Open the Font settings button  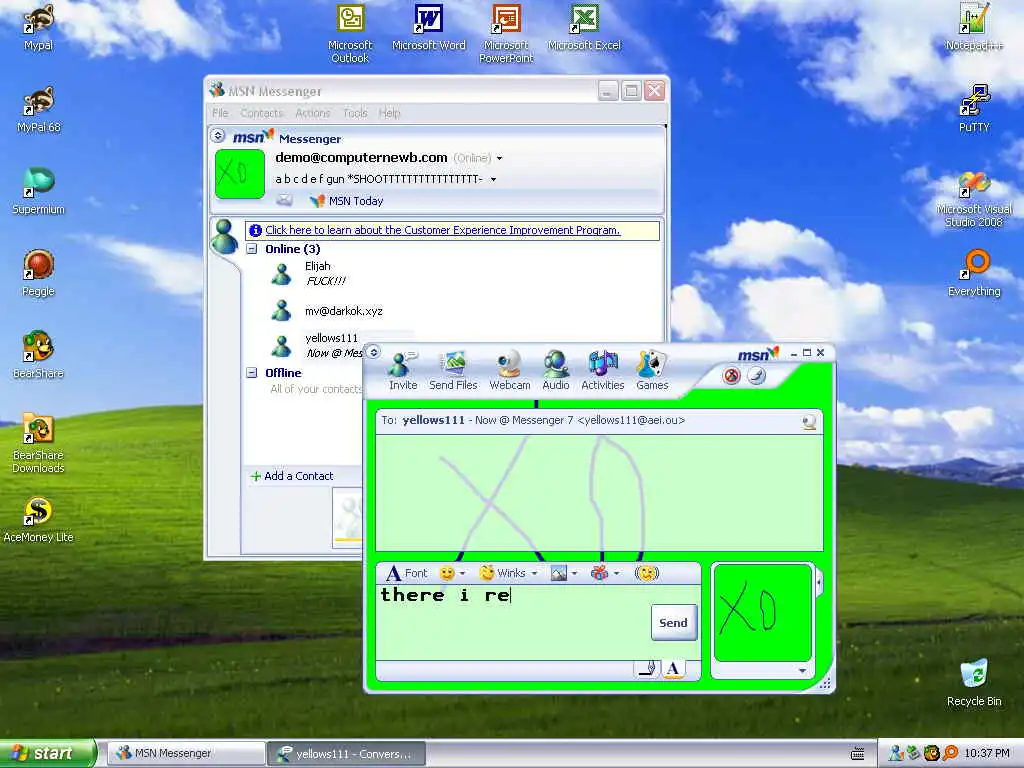pos(407,573)
